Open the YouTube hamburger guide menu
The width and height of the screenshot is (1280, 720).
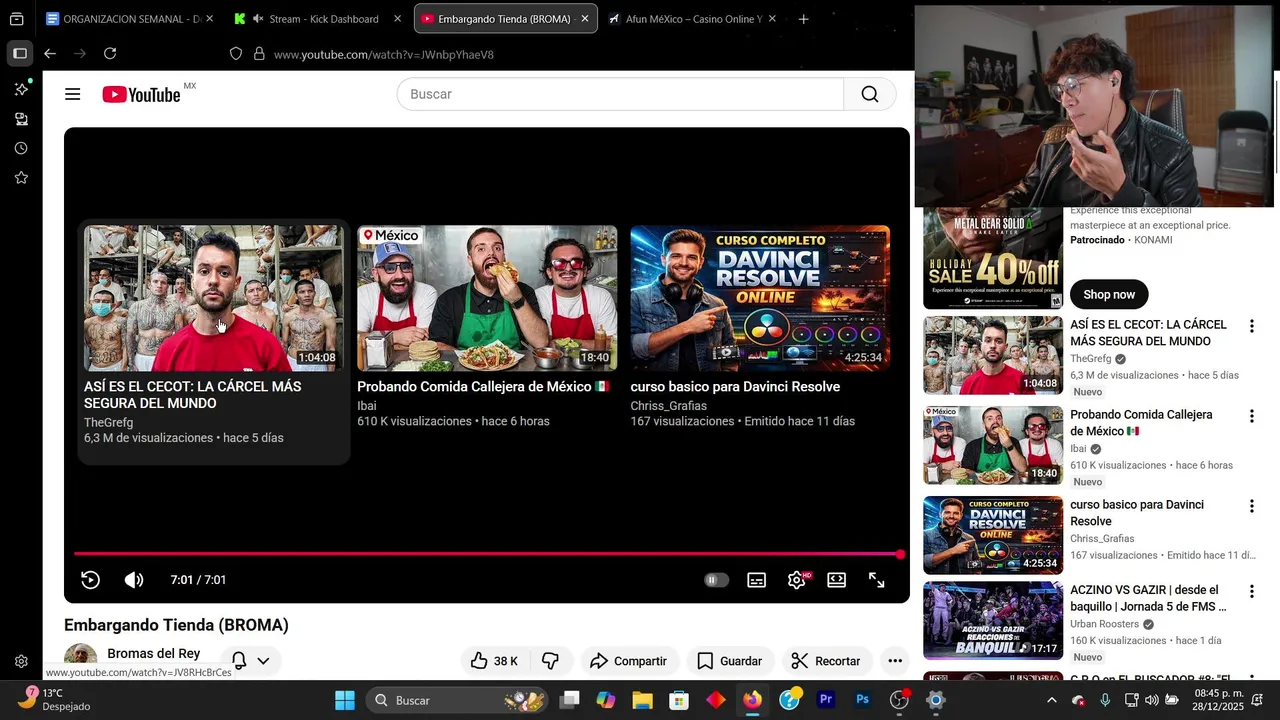[x=72, y=94]
